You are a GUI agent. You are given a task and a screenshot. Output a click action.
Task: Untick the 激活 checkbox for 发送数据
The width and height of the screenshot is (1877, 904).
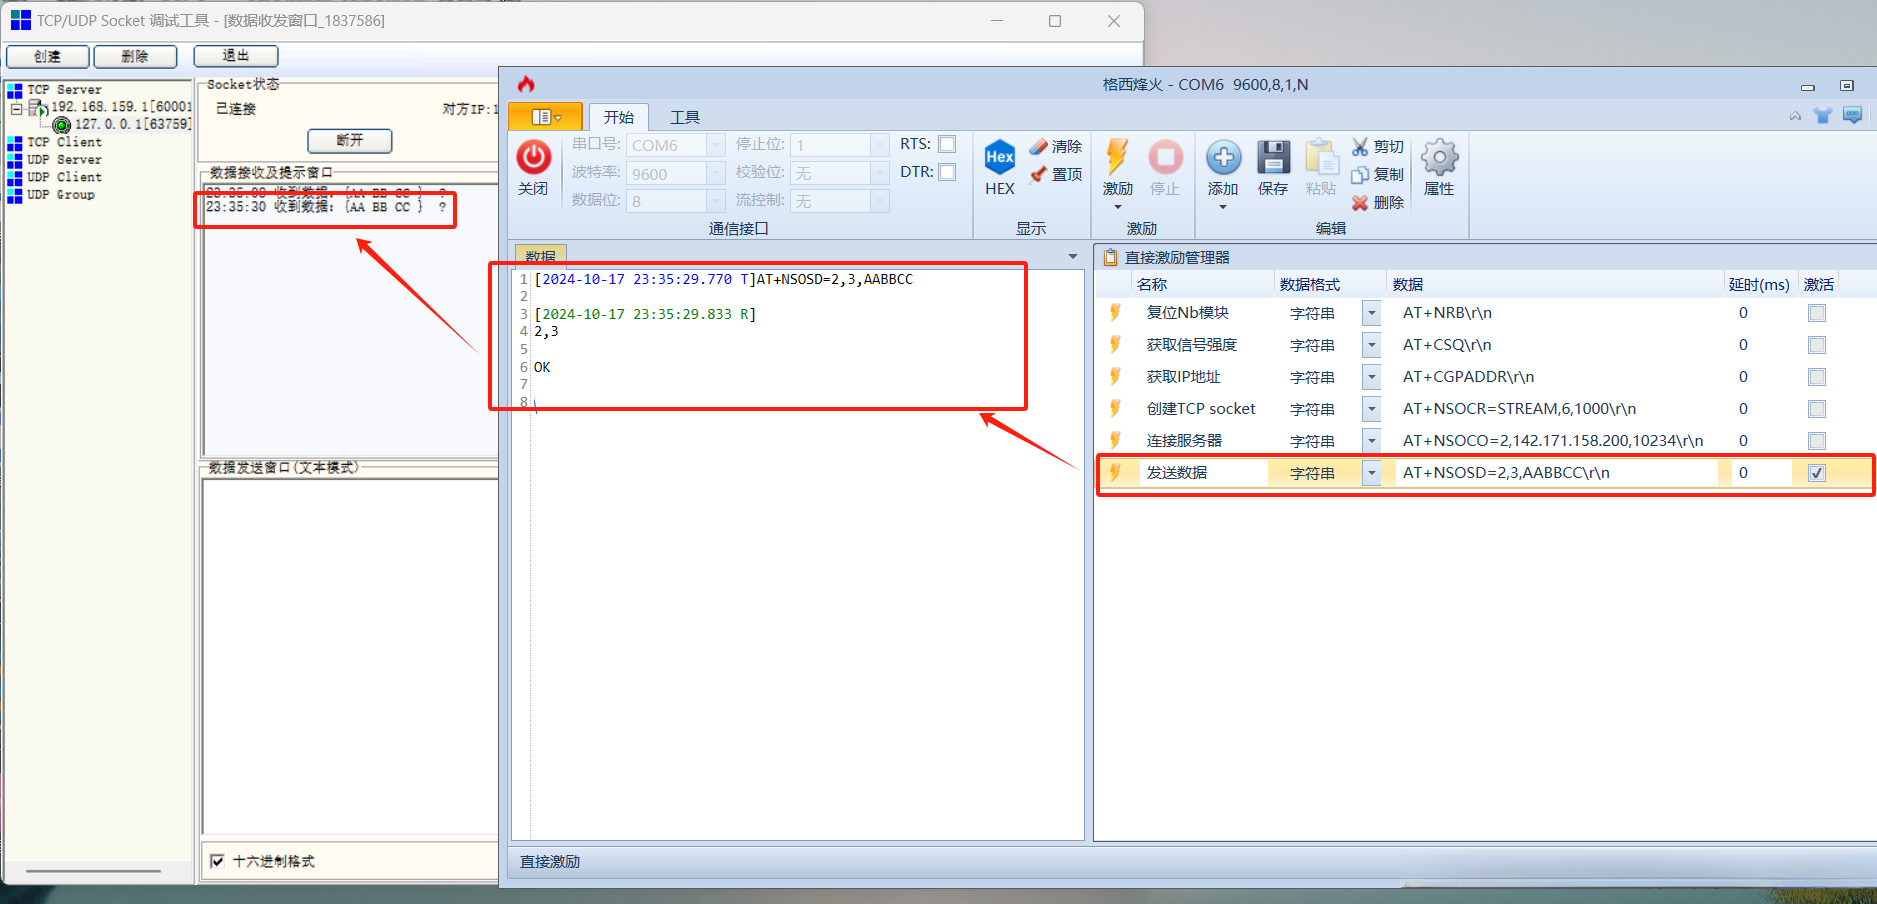1817,473
